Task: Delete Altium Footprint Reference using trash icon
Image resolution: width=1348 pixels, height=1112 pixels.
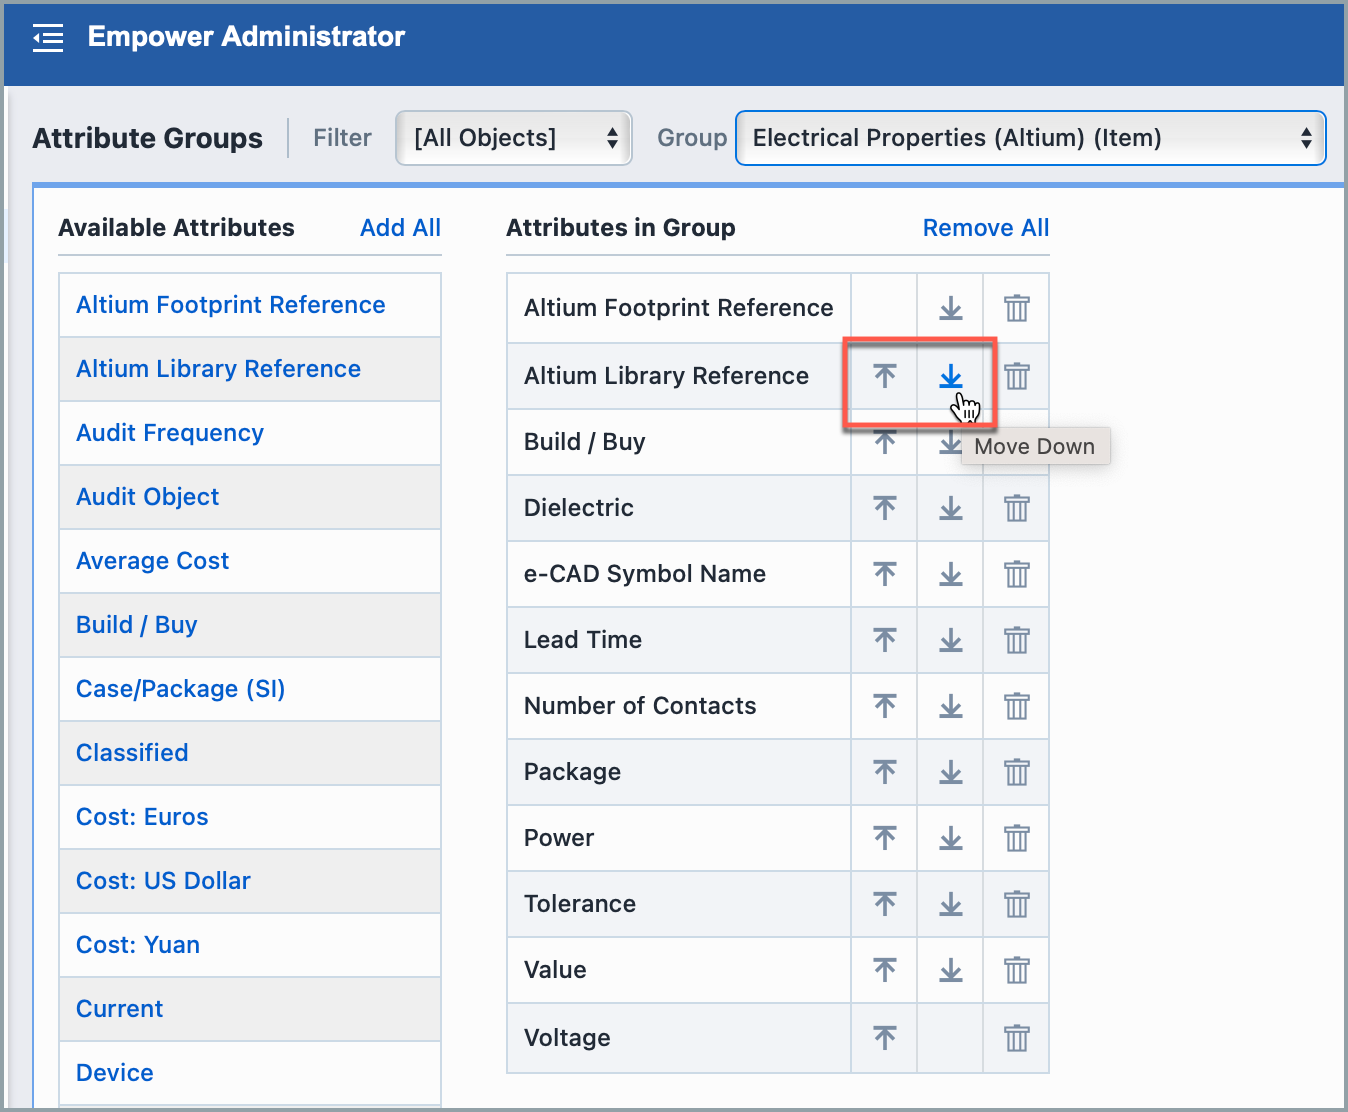Action: [x=1016, y=308]
